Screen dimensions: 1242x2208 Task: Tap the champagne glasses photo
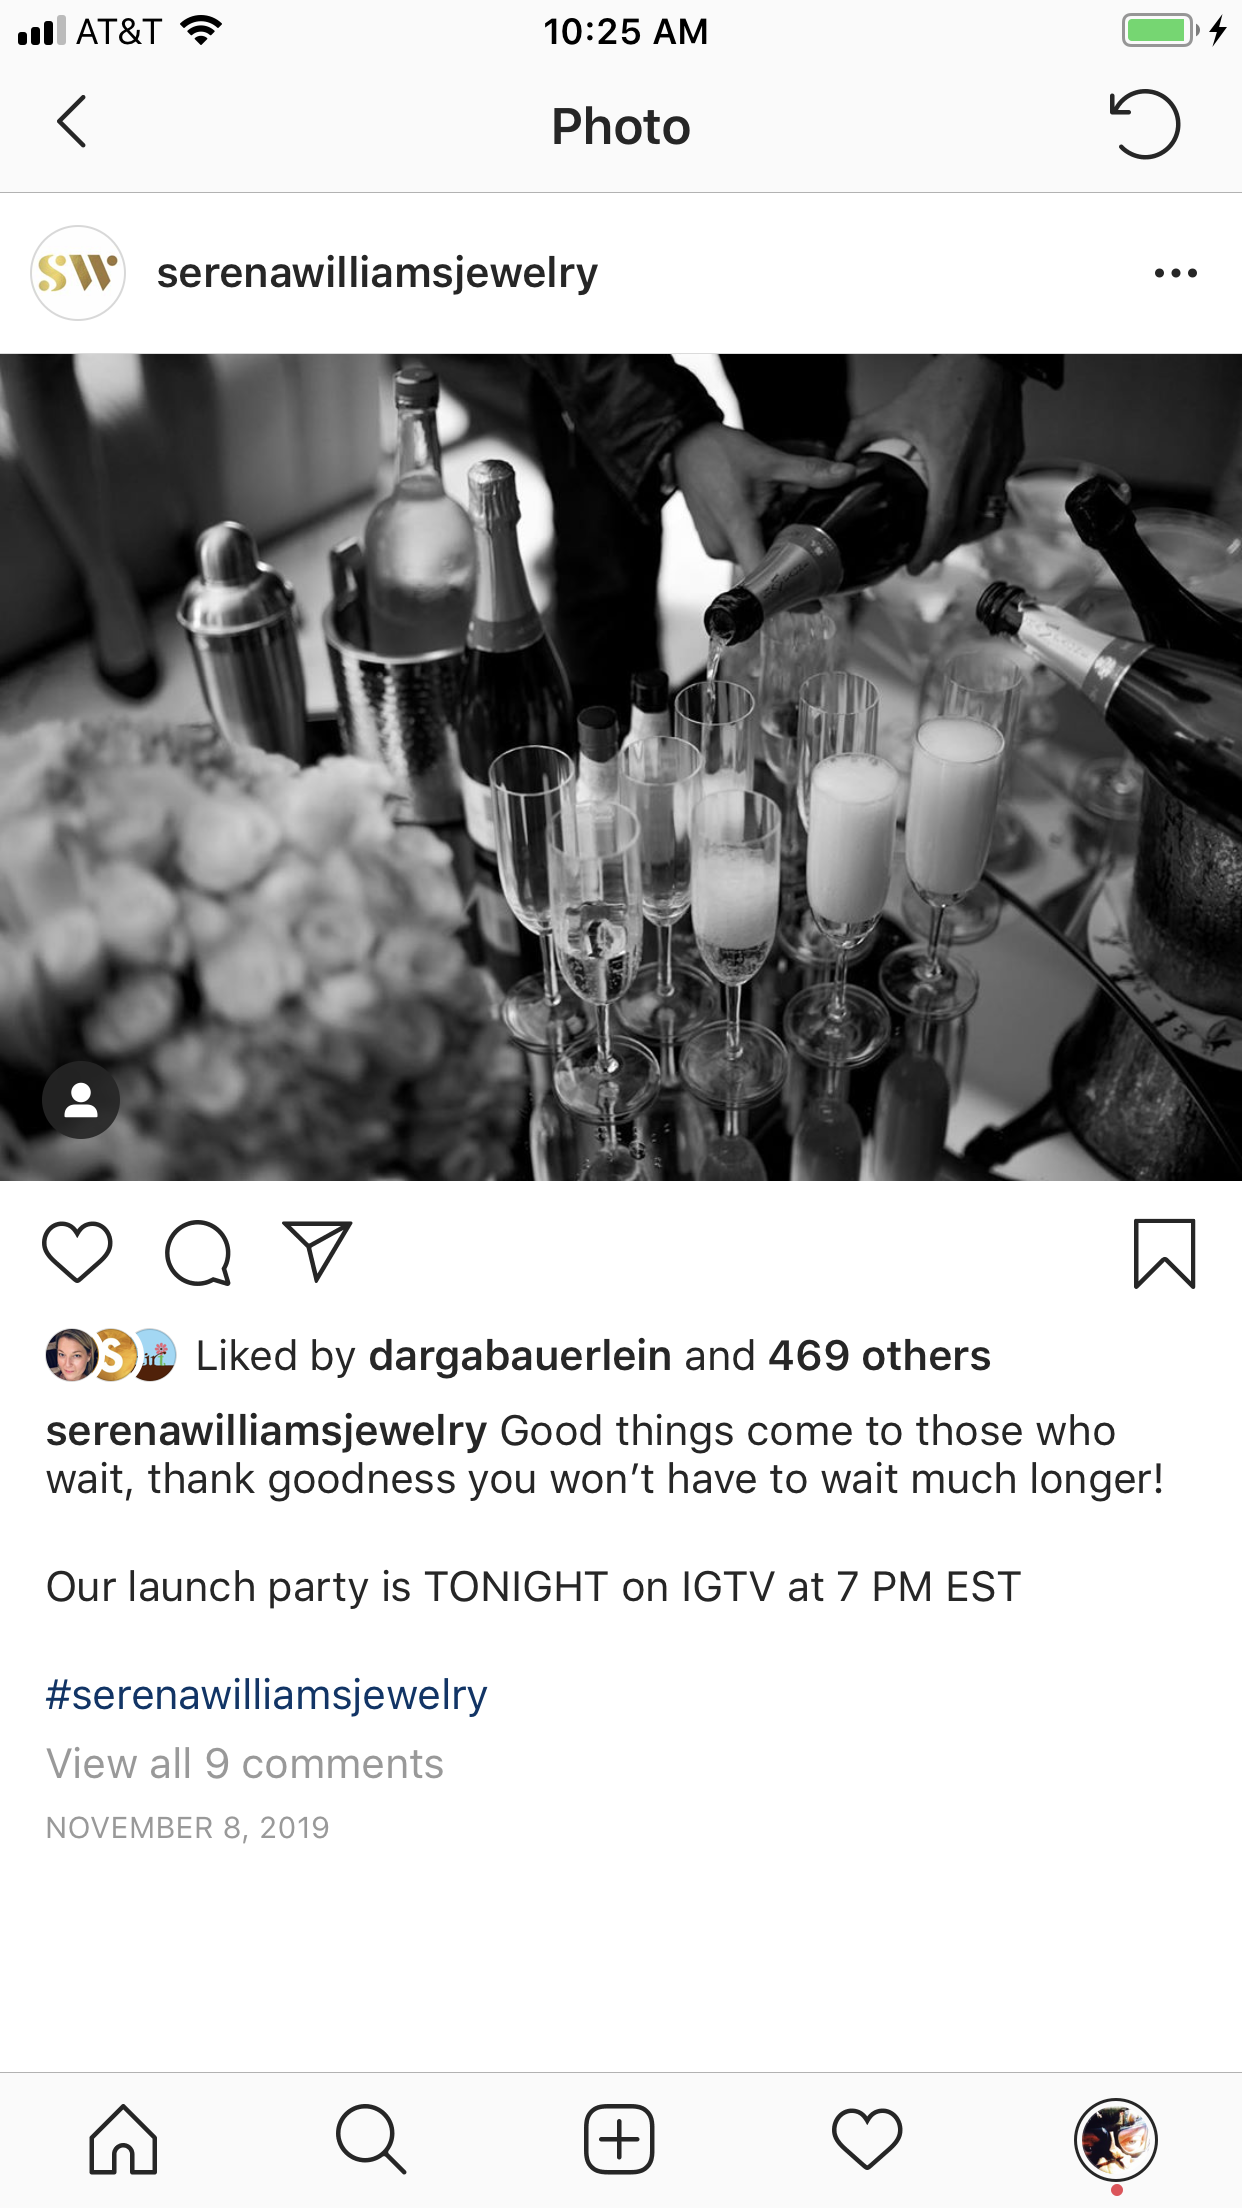621,767
